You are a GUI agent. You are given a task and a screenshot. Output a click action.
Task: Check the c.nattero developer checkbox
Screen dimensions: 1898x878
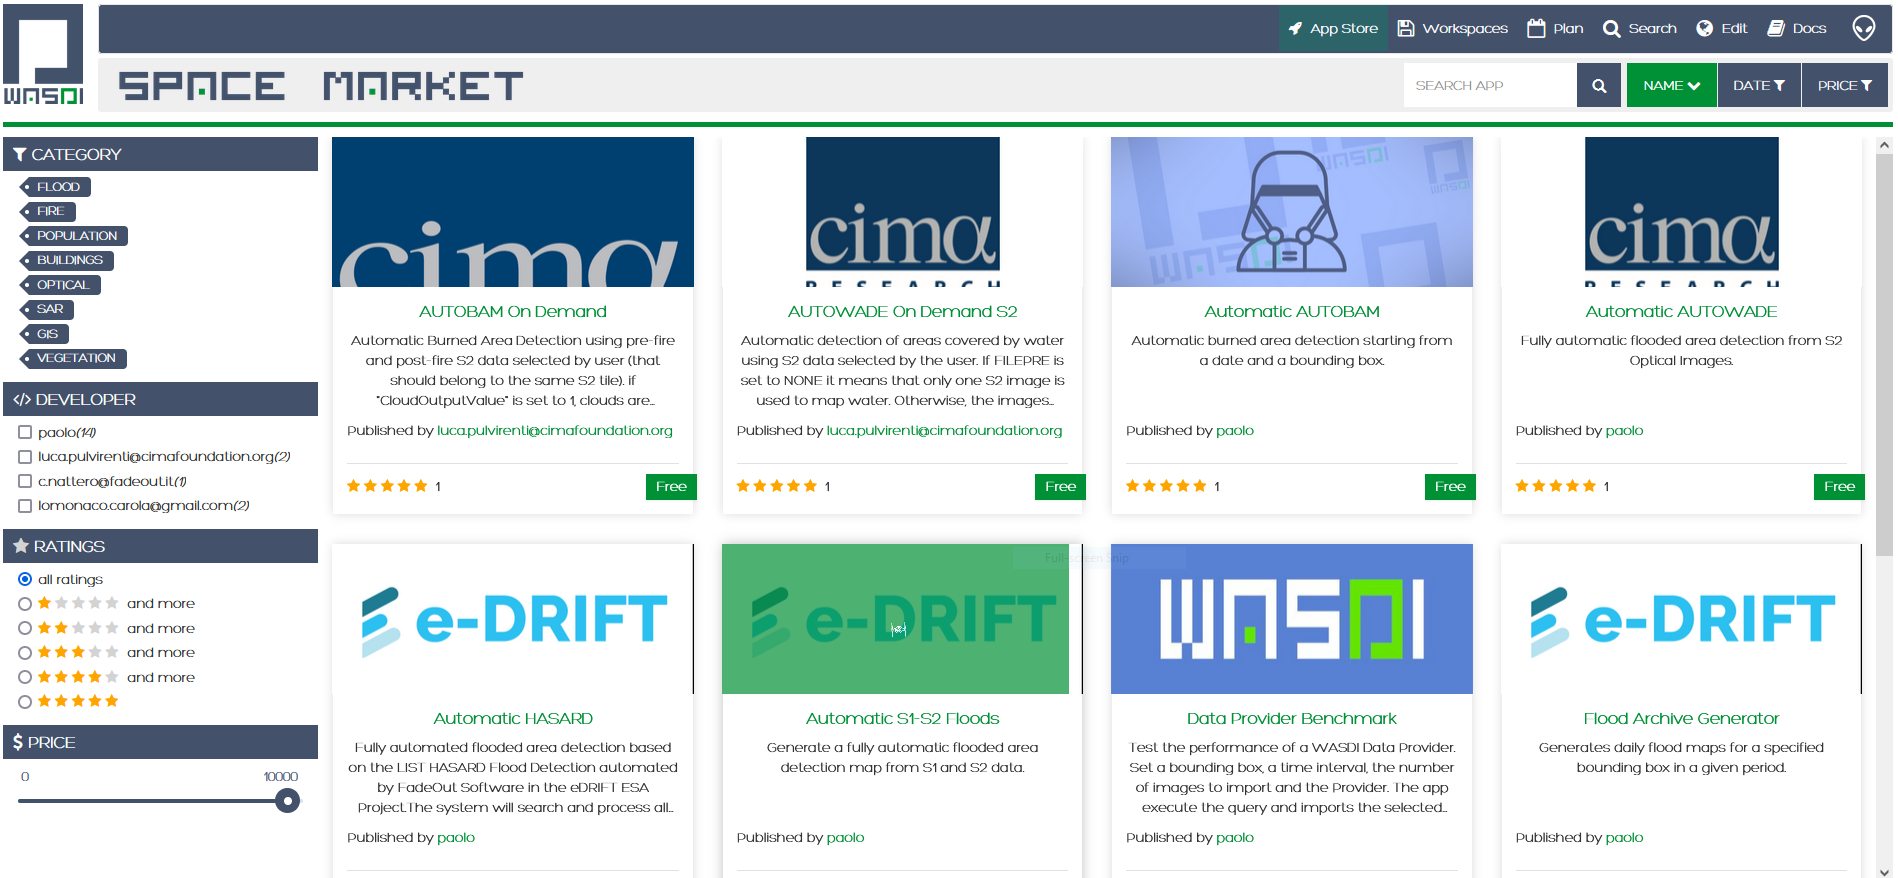[25, 481]
